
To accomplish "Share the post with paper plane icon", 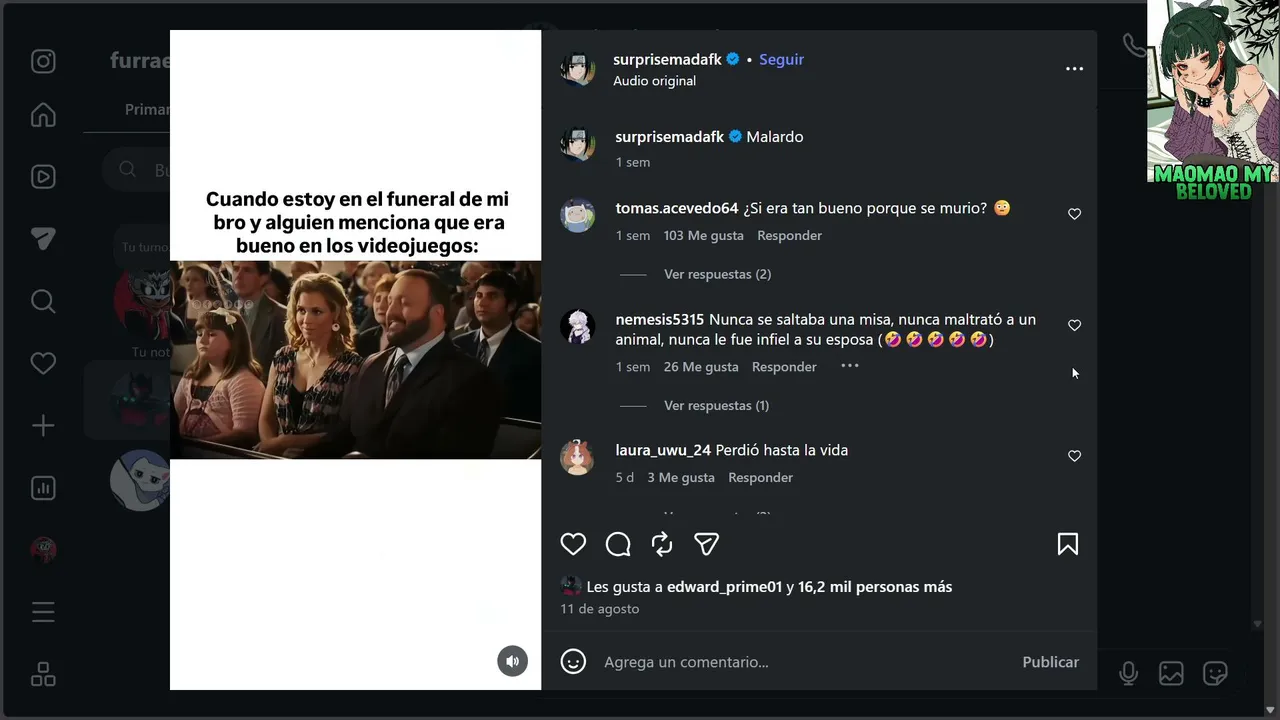I will [x=707, y=544].
